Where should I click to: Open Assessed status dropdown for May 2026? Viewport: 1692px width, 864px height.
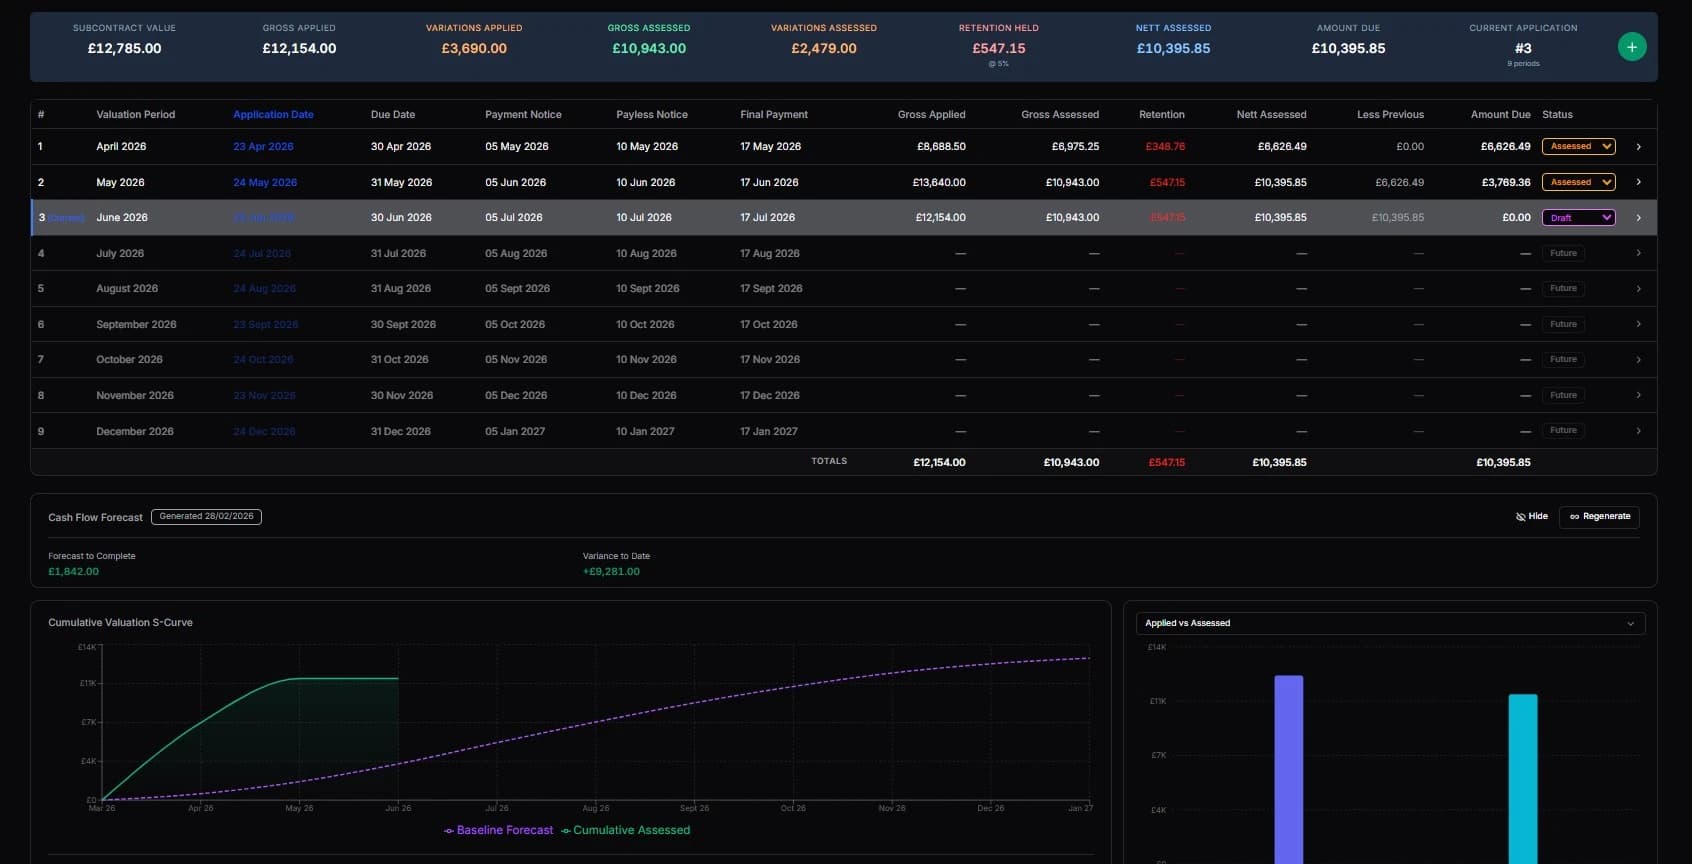click(1578, 182)
